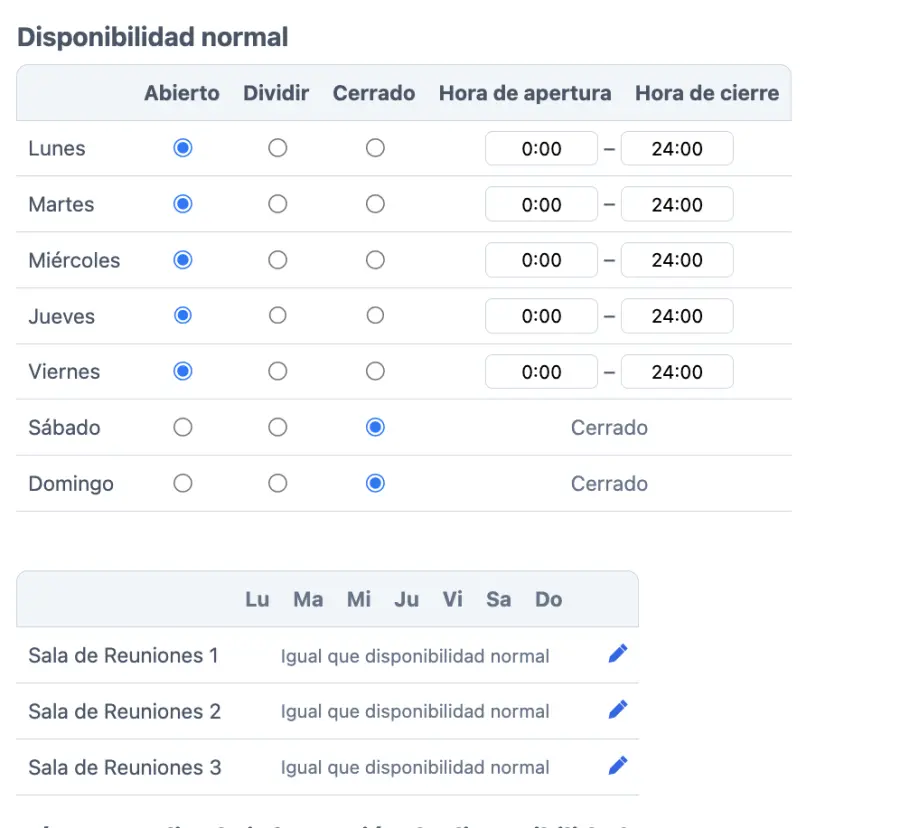Click Lunes closing time field
The height and width of the screenshot is (828, 900).
[x=677, y=149]
